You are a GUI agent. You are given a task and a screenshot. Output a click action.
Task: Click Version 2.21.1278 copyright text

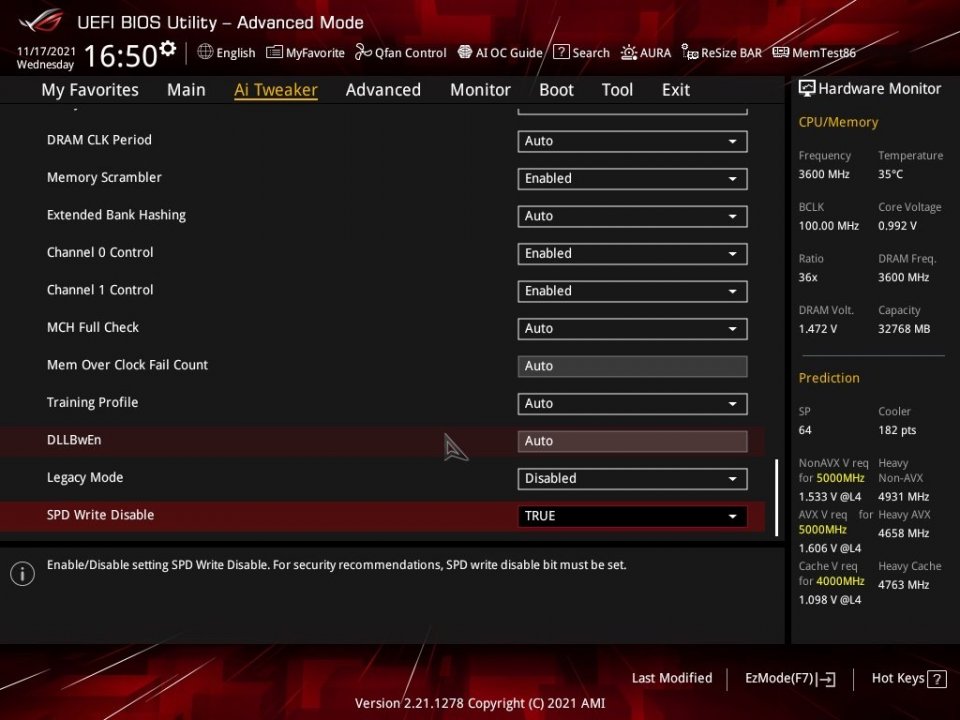point(479,703)
